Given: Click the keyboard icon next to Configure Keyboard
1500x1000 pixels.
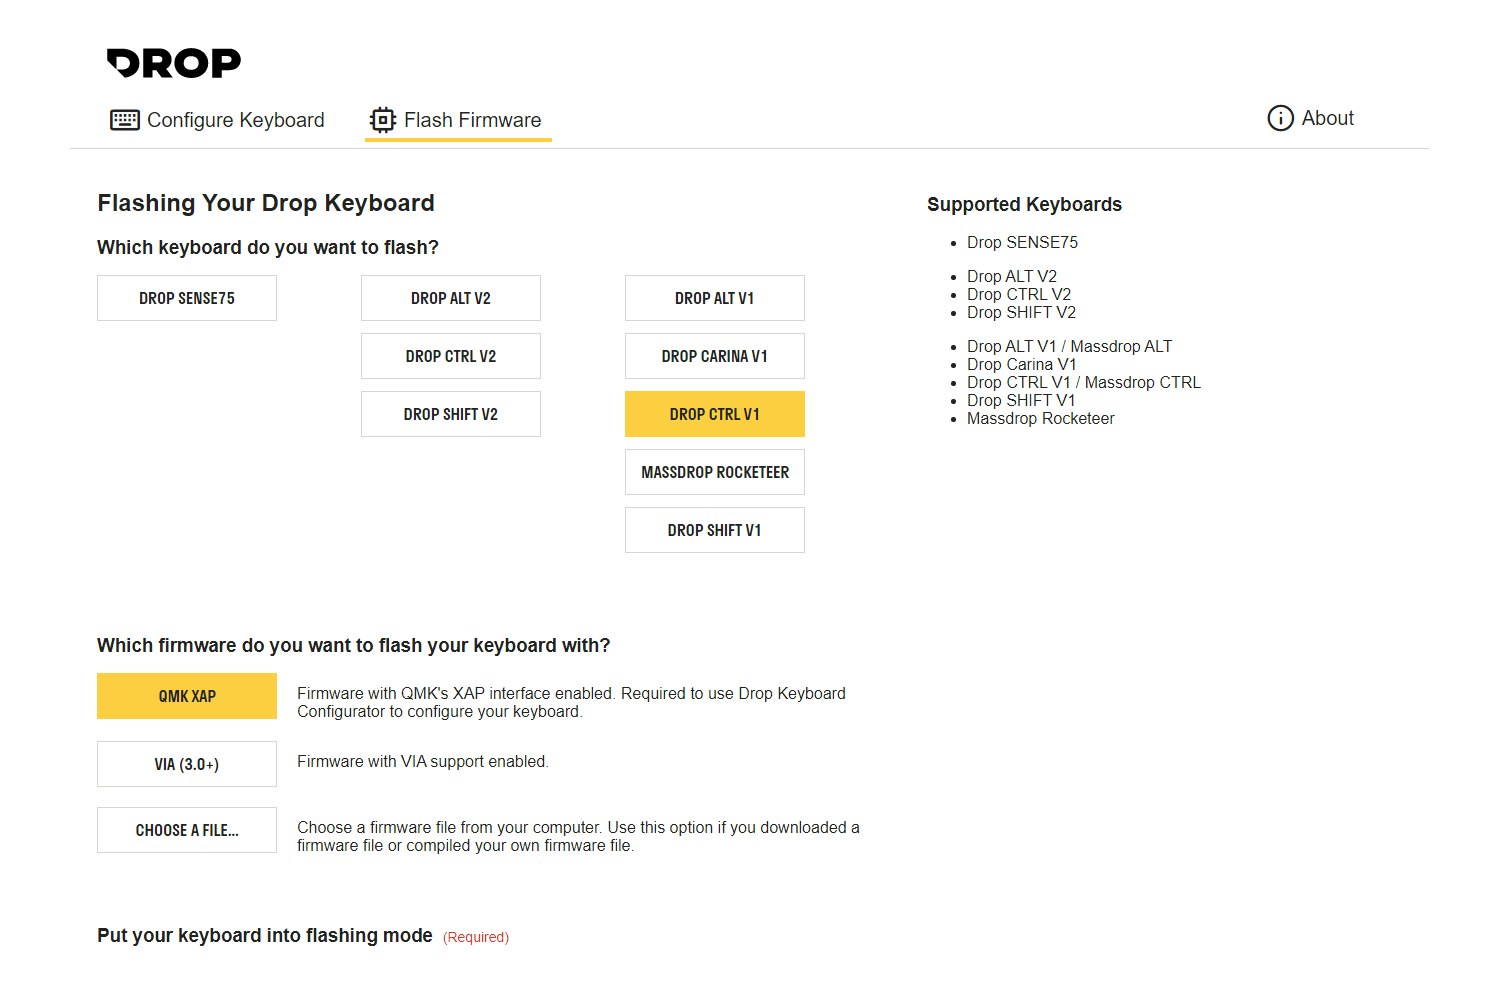Looking at the screenshot, I should click(123, 119).
